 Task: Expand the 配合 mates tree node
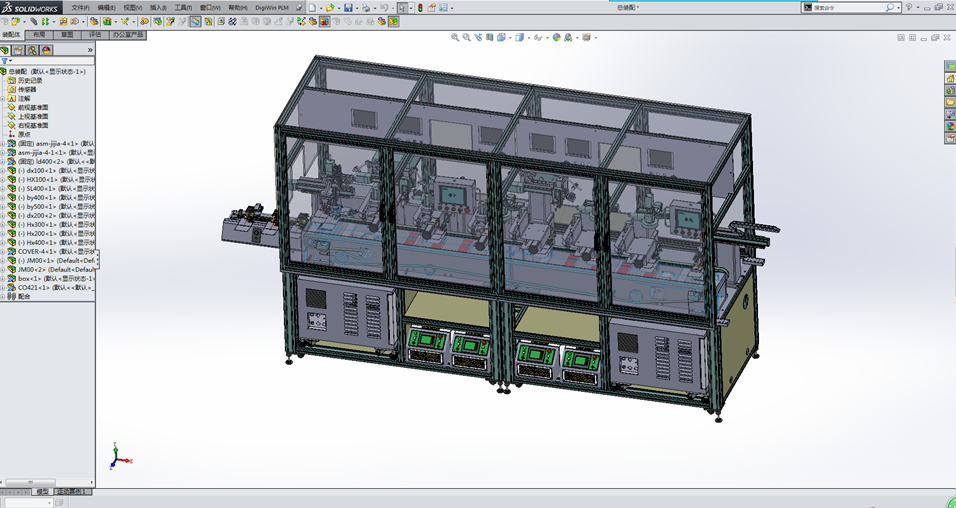(3, 296)
